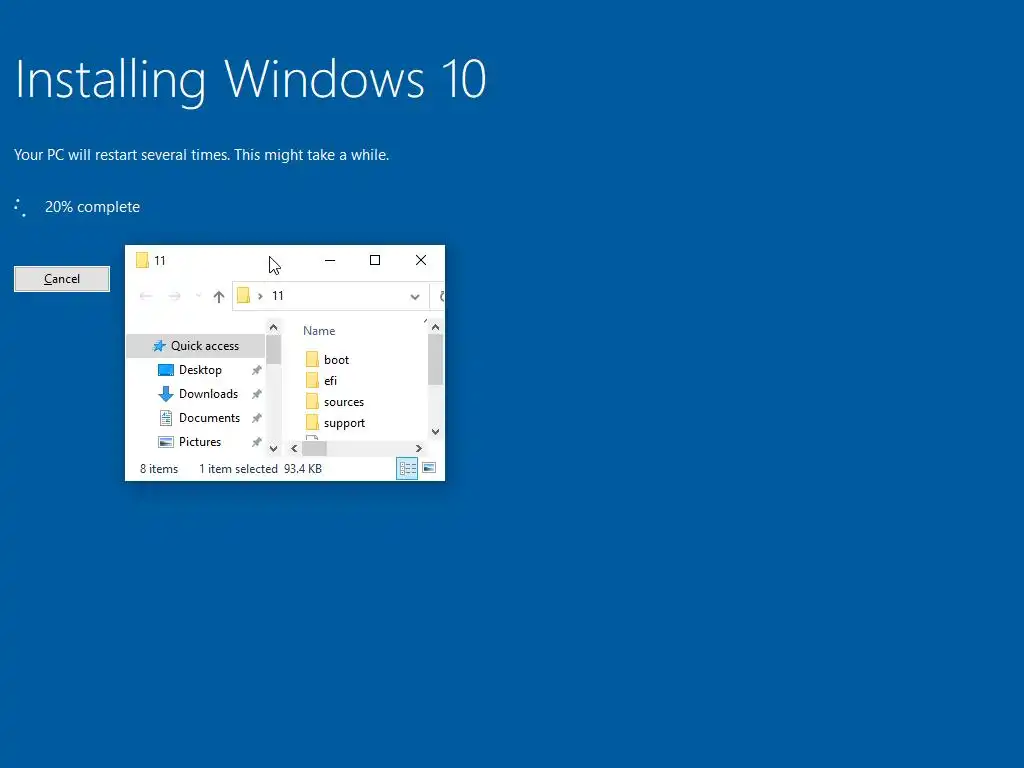Maximize the 11 folder window
The width and height of the screenshot is (1024, 768).
(375, 260)
